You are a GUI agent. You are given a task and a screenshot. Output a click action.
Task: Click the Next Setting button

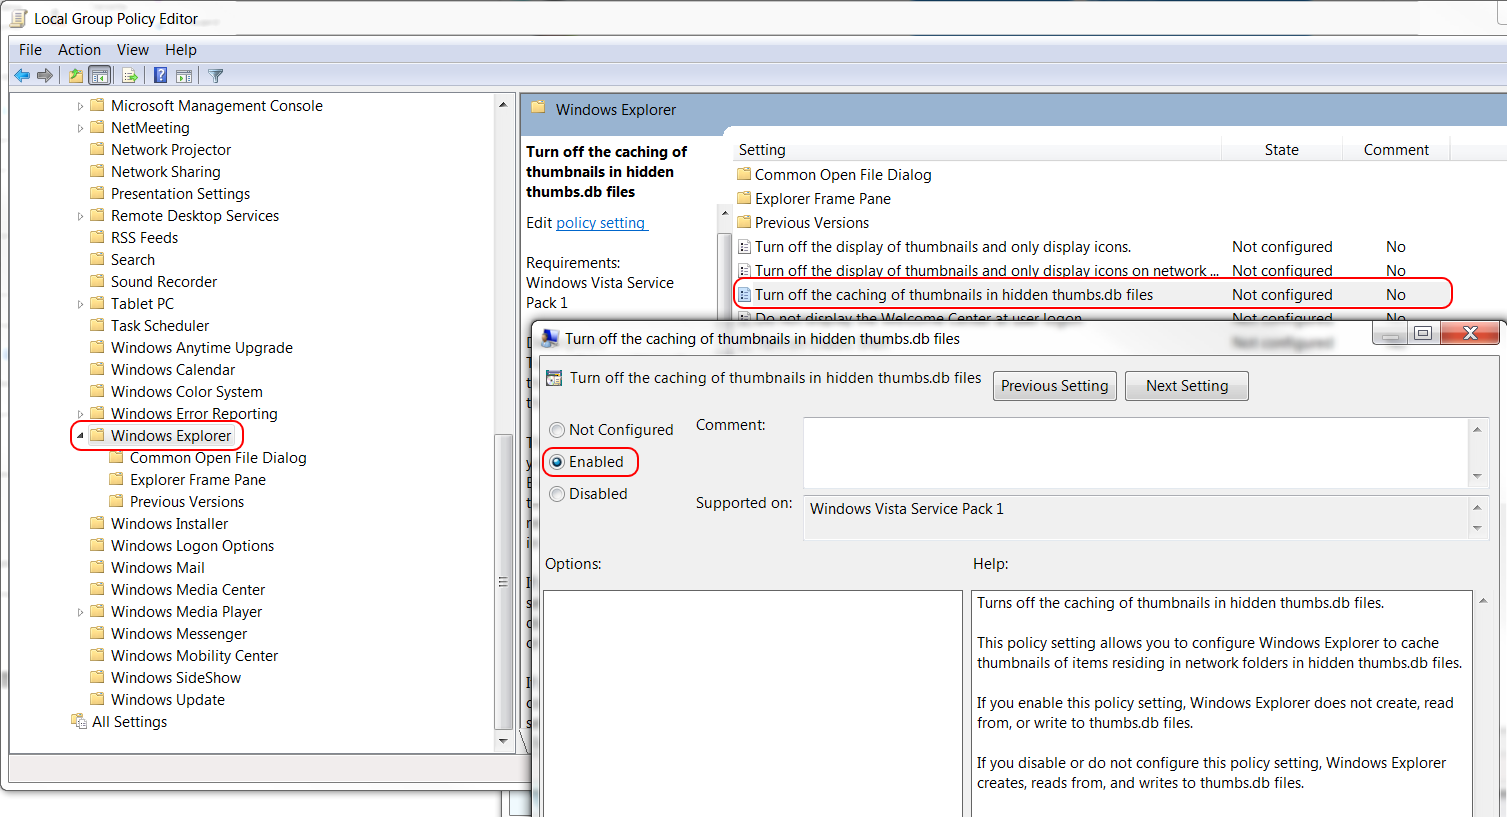click(x=1187, y=386)
